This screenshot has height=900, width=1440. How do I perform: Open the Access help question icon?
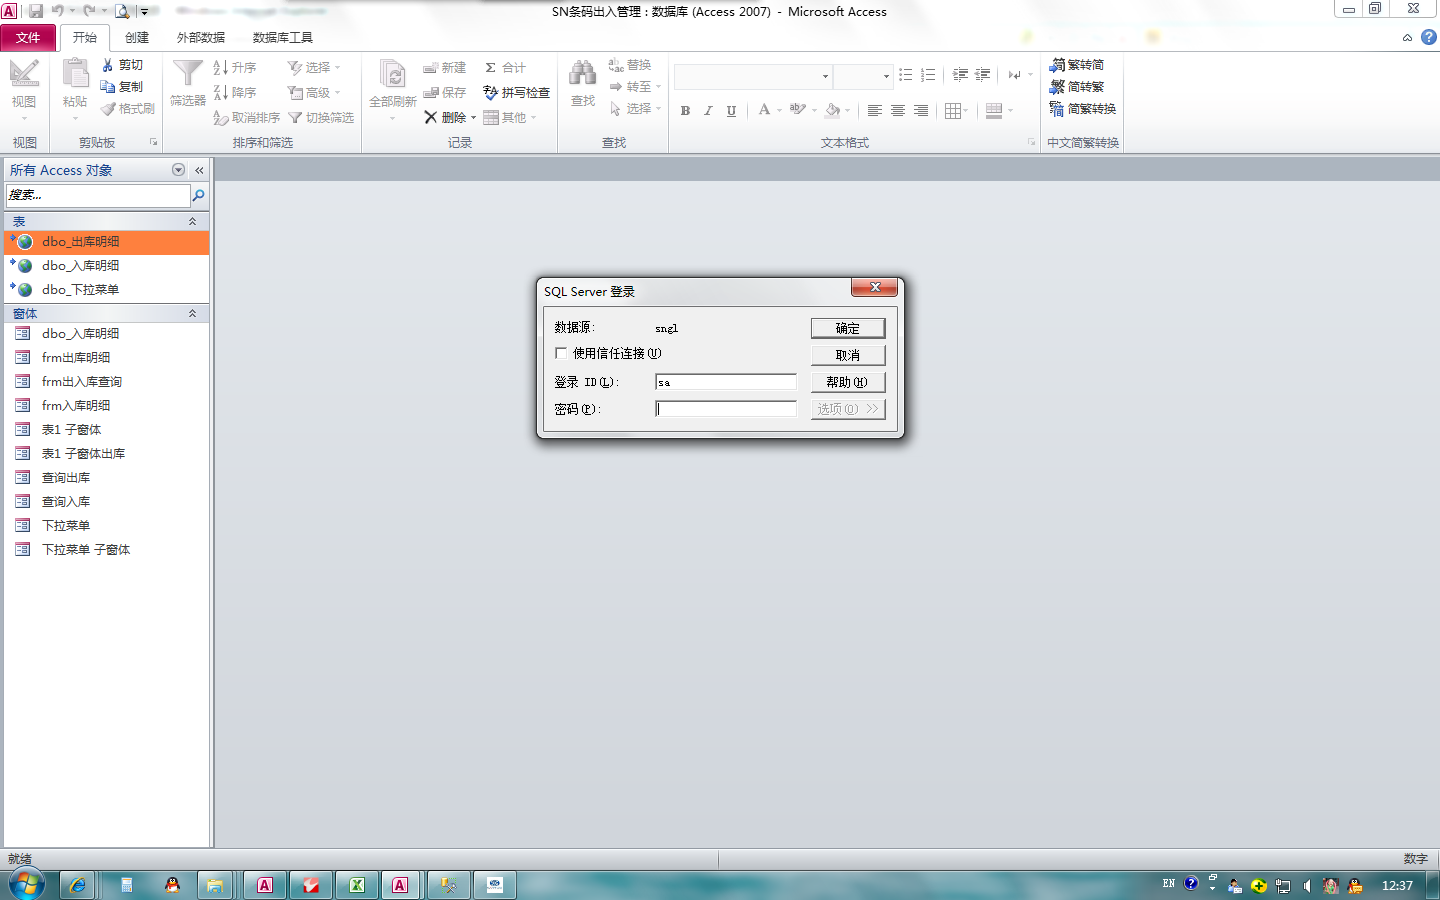pyautogui.click(x=1429, y=37)
